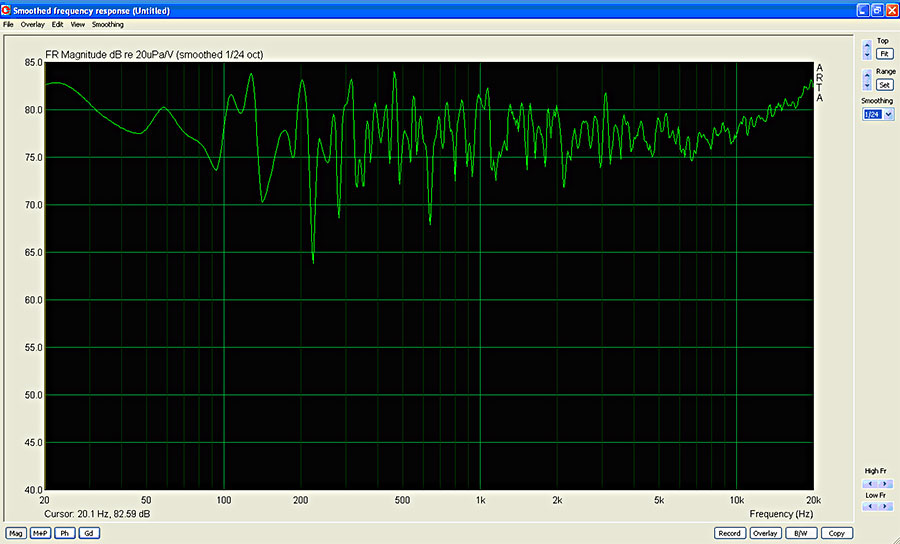The image size is (900, 544).
Task: Click the 60.0 dB axis label
Action: click(33, 300)
